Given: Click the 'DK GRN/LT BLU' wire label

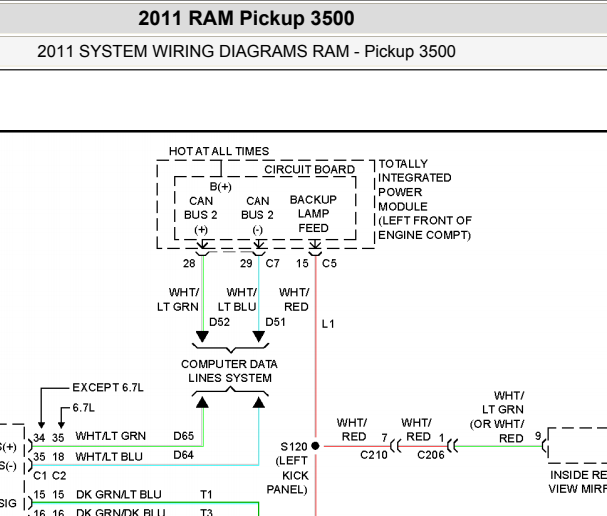Looking at the screenshot, I should [x=118, y=495].
